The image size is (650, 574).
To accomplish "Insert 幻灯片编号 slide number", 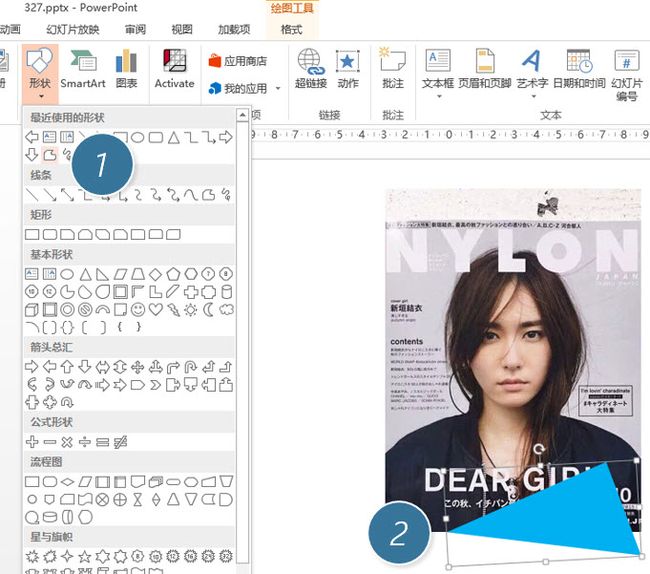I will tap(627, 75).
